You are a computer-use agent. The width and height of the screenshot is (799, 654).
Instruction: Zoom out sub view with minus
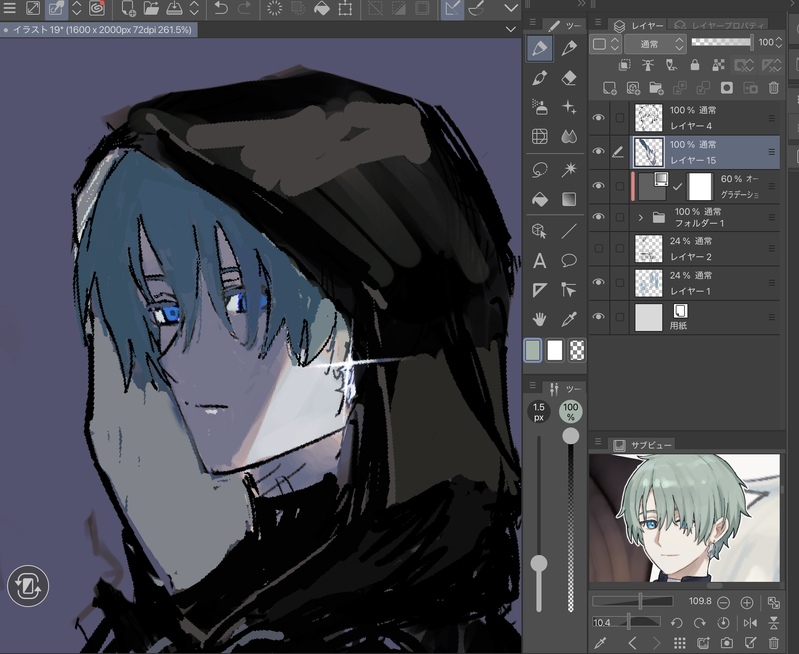click(723, 603)
